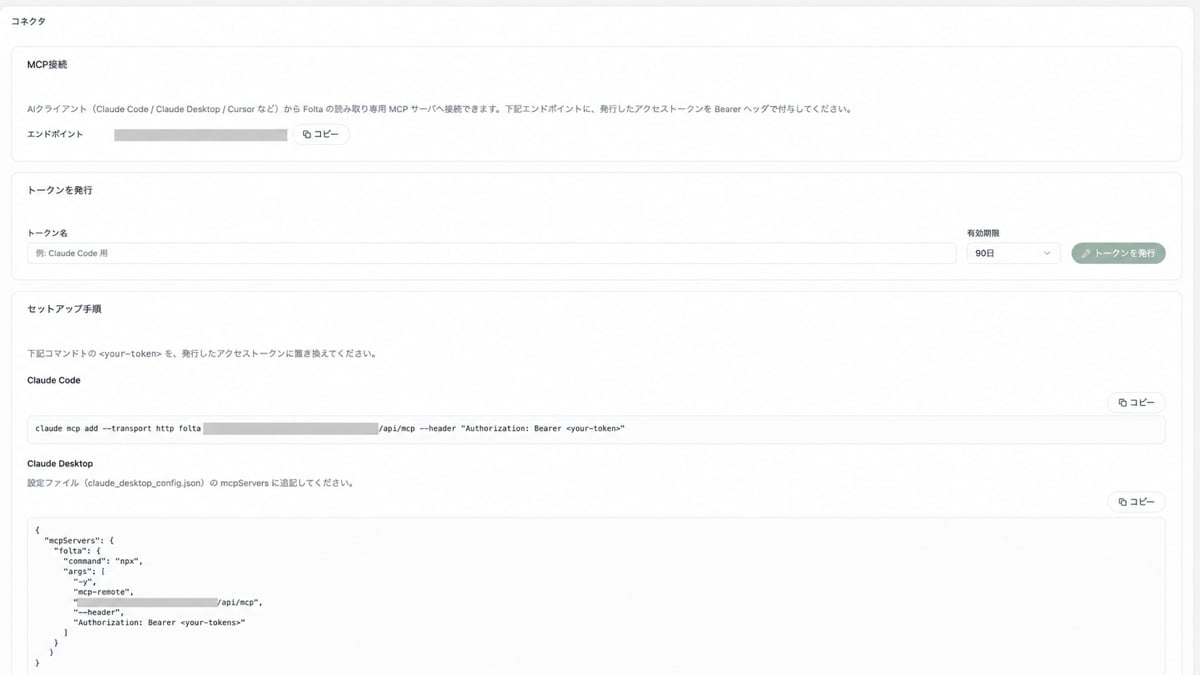Click the トークンを発行 section heading
The image size is (1200, 675).
click(x=59, y=189)
